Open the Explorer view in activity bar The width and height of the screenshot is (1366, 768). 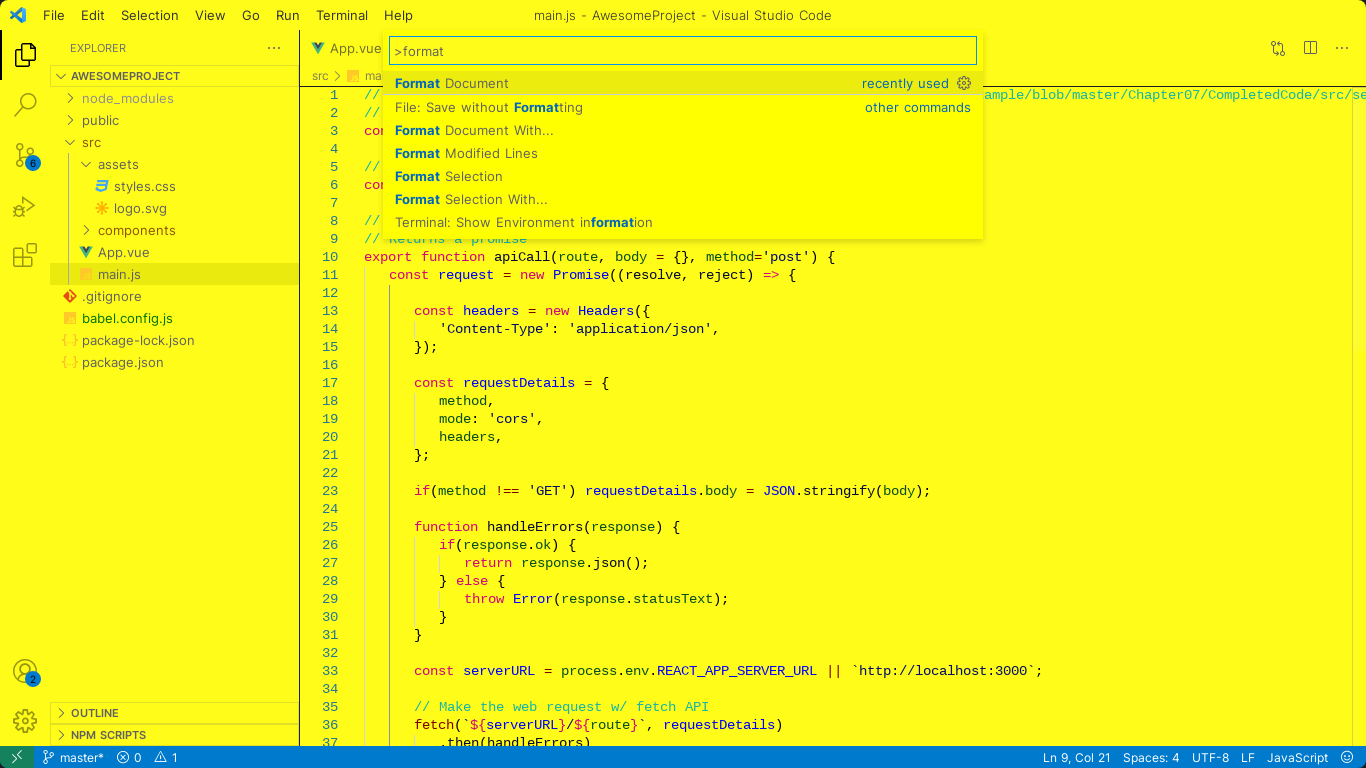(x=25, y=55)
